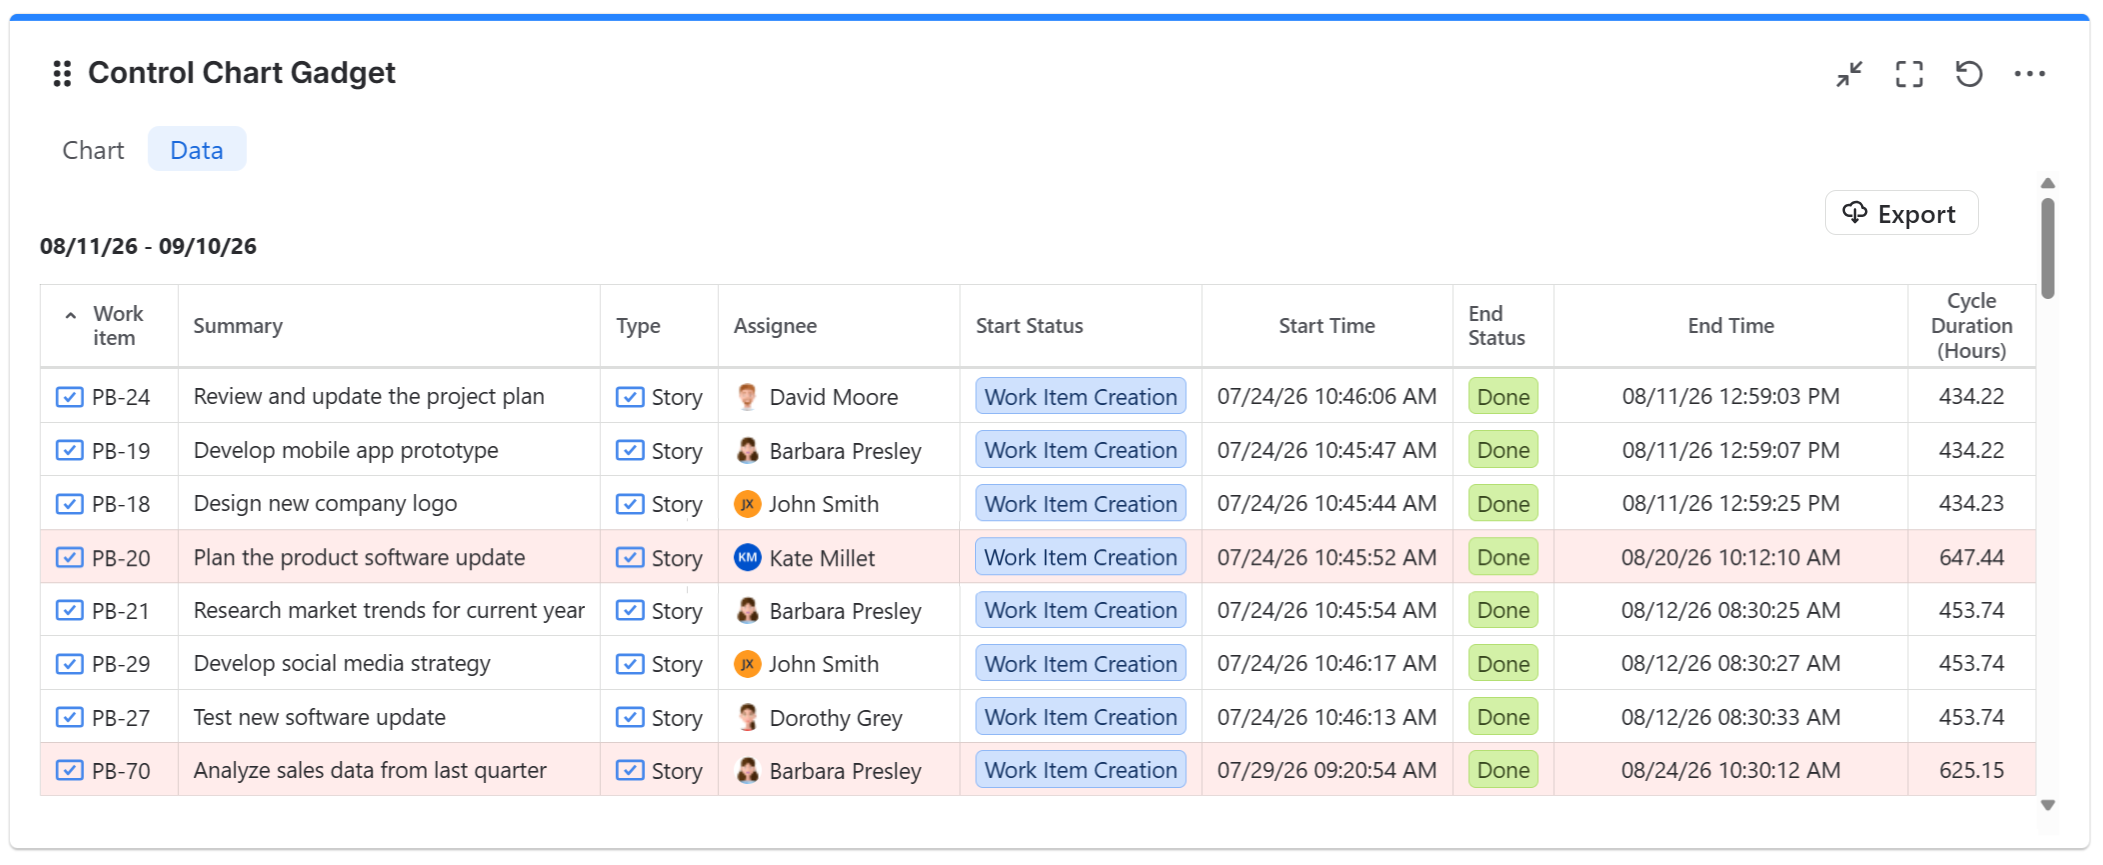Select summary 'Test new software update'
2103x865 pixels.
click(320, 717)
